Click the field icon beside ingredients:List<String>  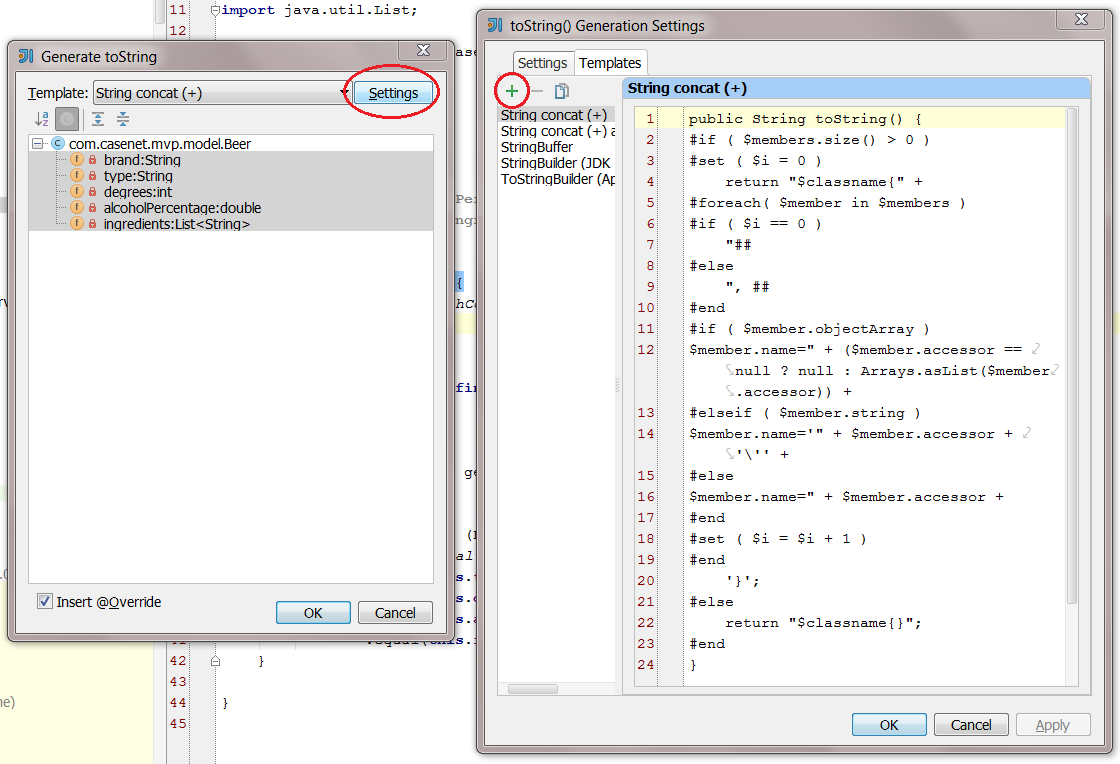point(77,223)
